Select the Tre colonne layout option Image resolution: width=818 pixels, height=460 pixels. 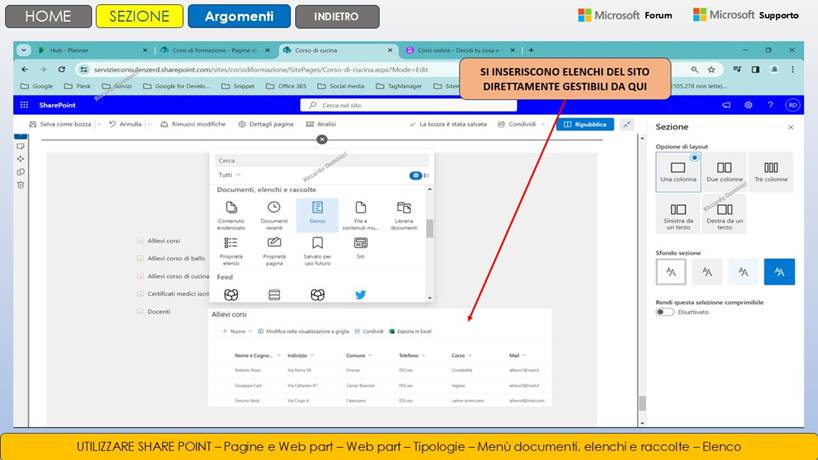771,172
